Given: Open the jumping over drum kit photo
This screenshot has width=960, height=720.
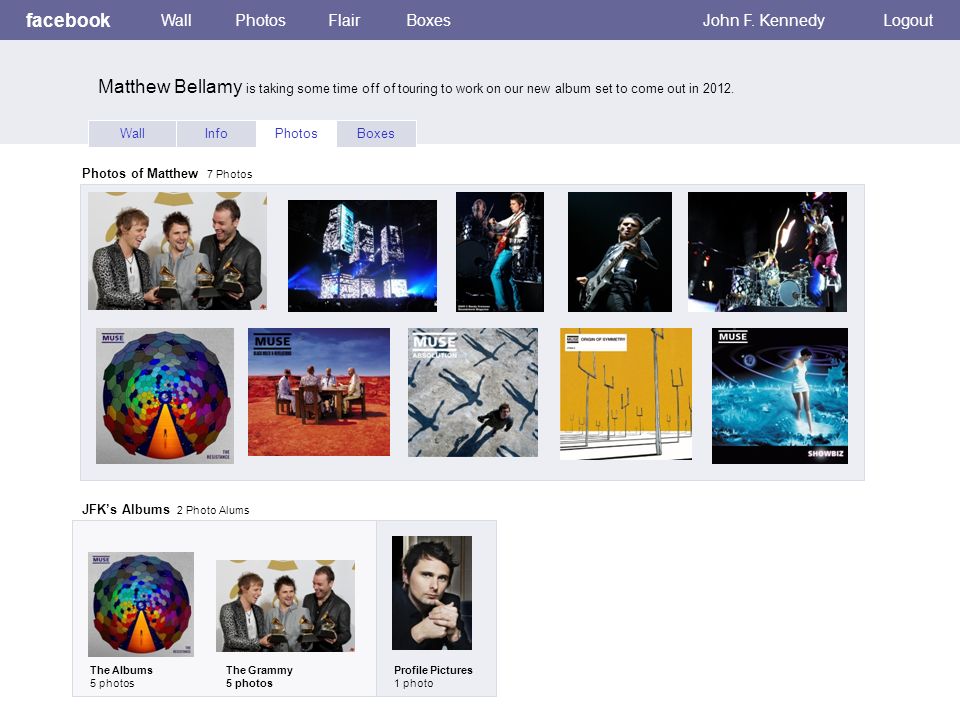Looking at the screenshot, I should pyautogui.click(x=767, y=252).
